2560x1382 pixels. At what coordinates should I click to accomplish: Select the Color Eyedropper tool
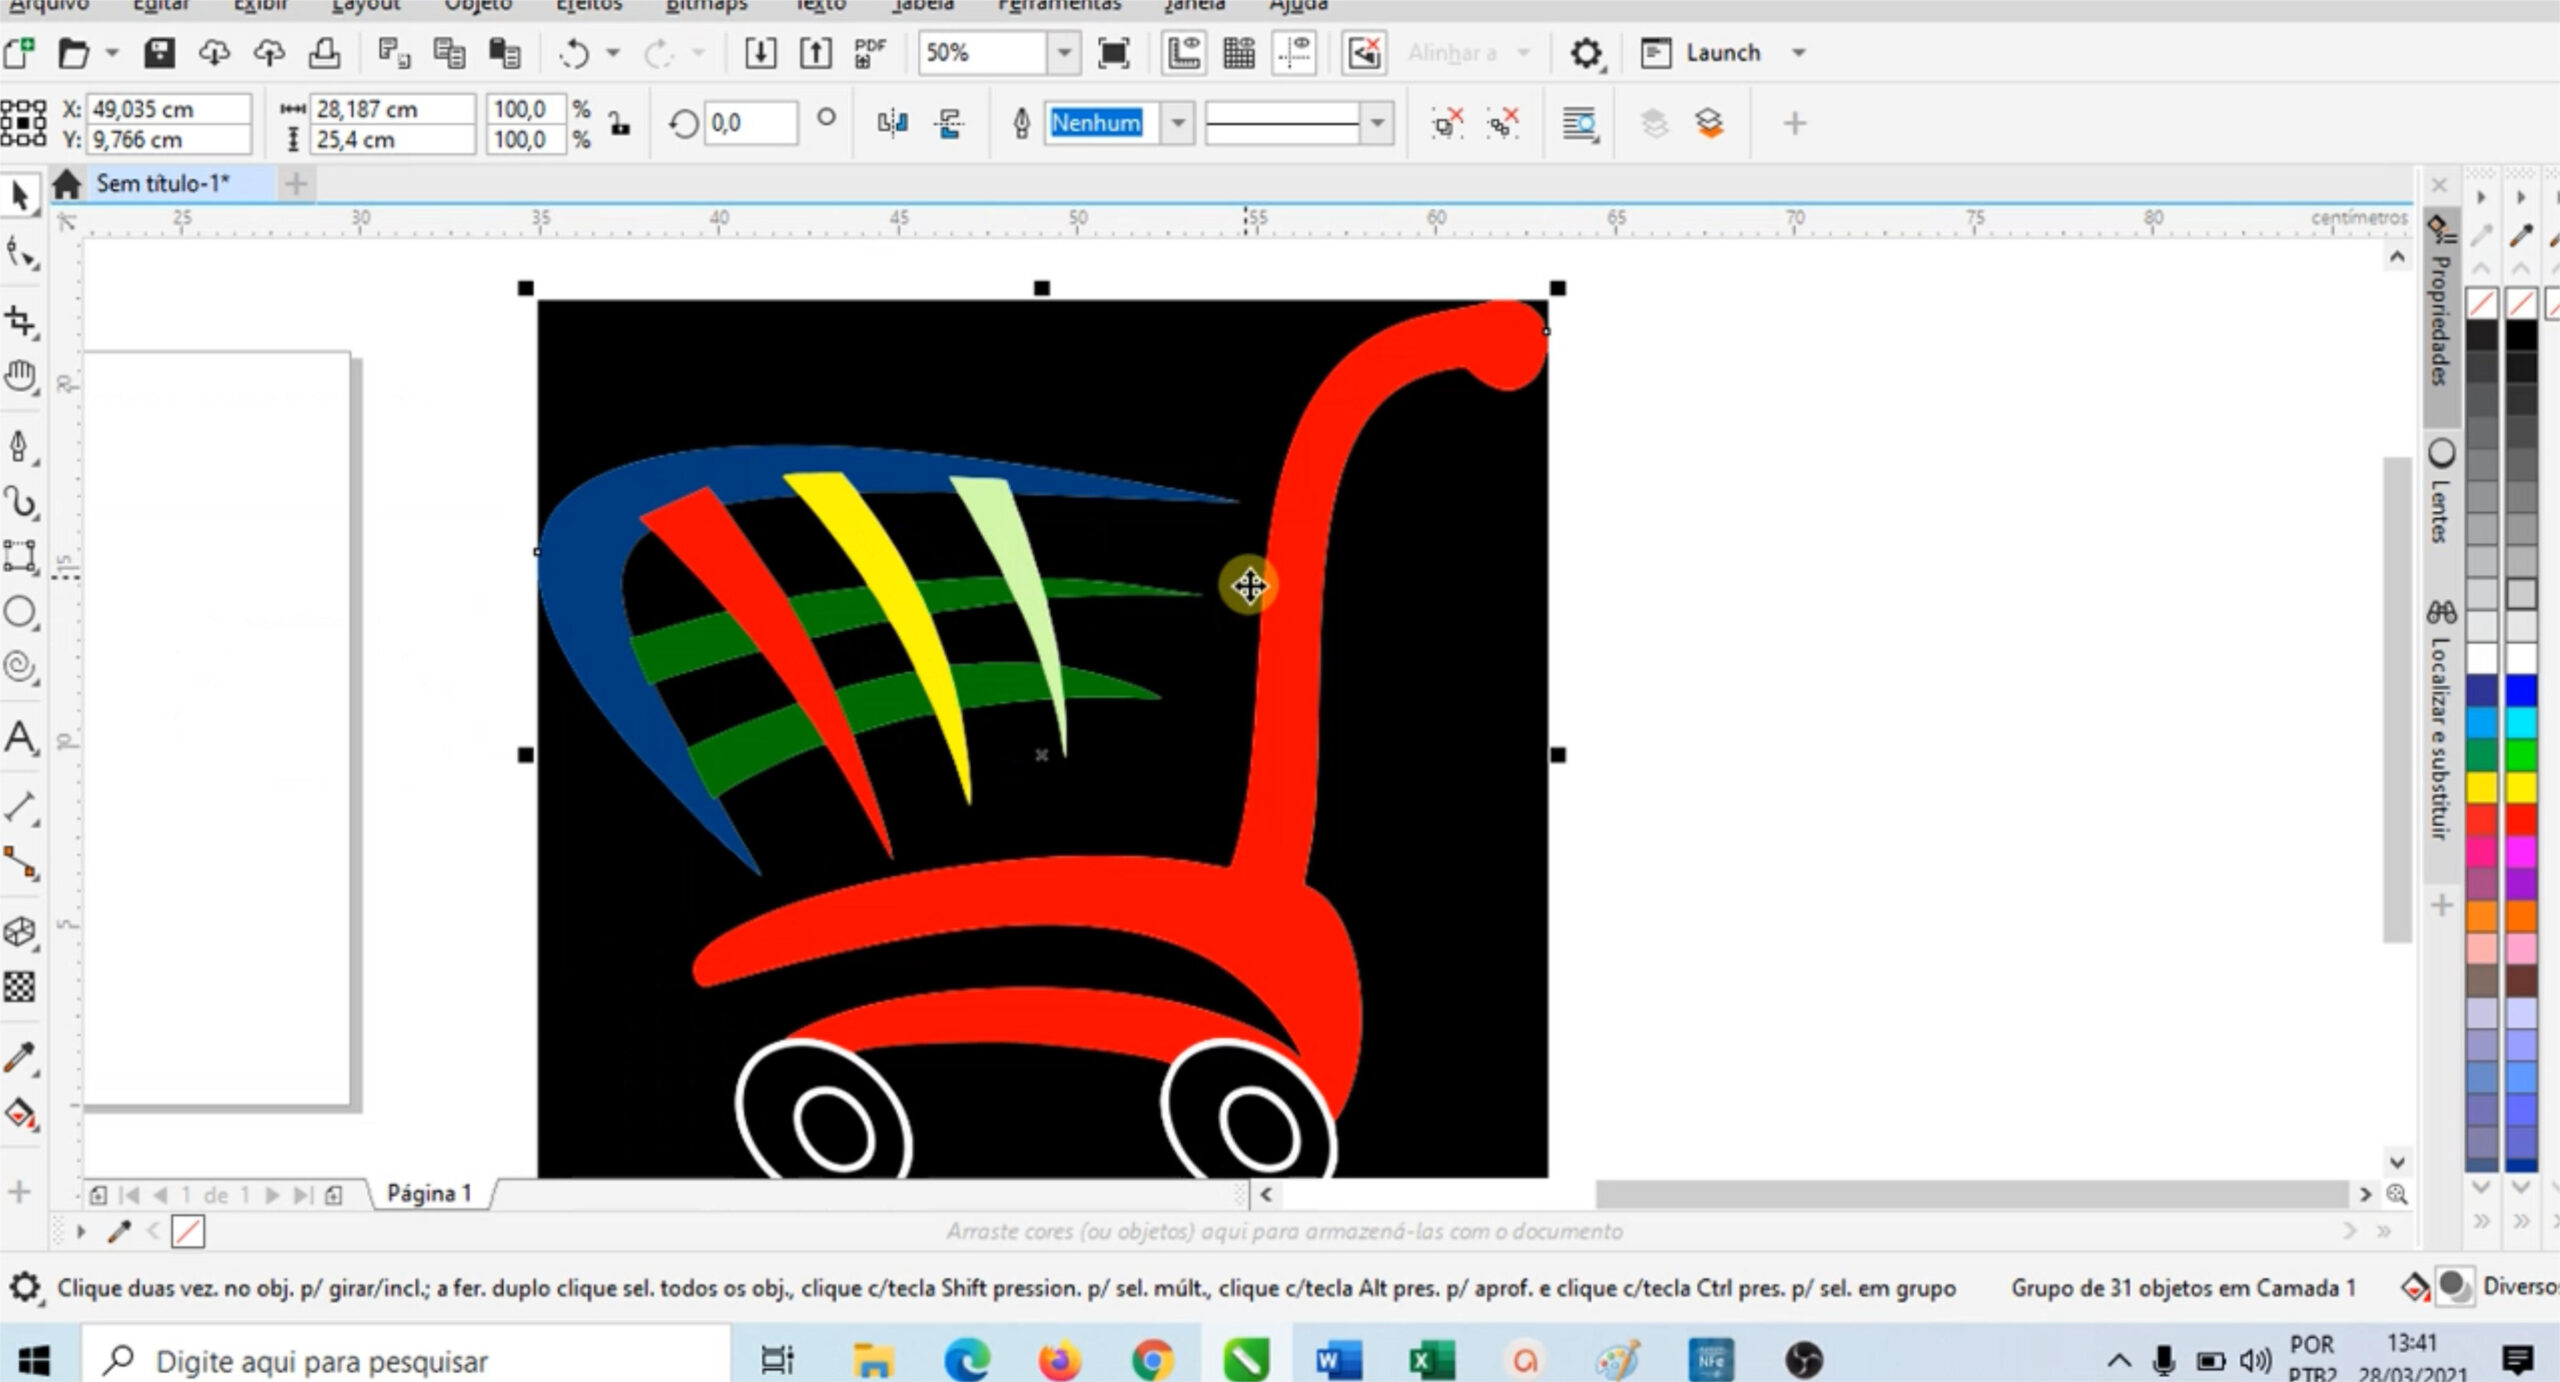coord(20,1055)
